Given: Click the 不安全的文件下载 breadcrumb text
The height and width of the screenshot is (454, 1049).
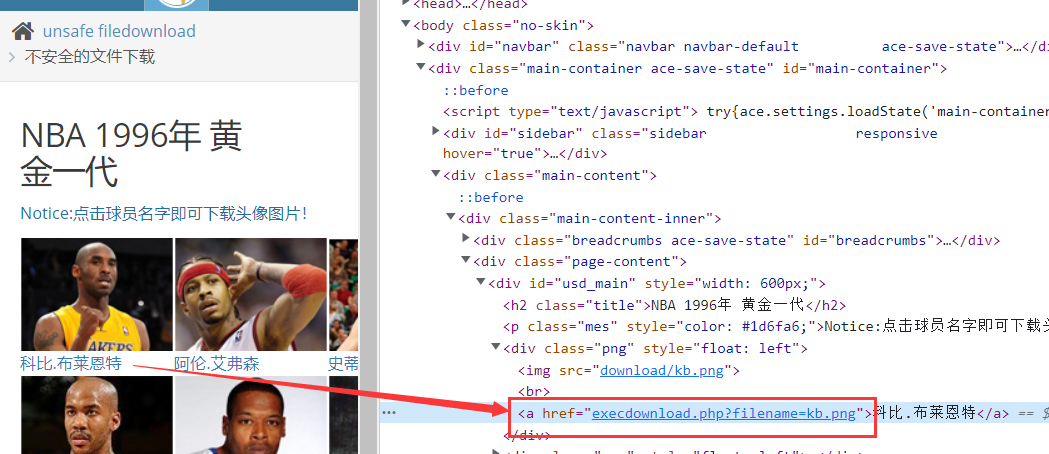Looking at the screenshot, I should click(90, 57).
